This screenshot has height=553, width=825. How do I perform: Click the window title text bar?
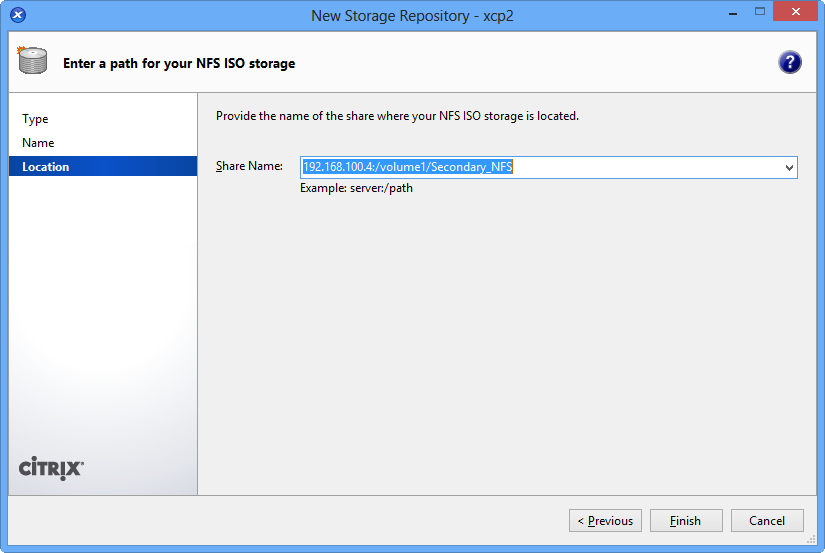coord(411,15)
